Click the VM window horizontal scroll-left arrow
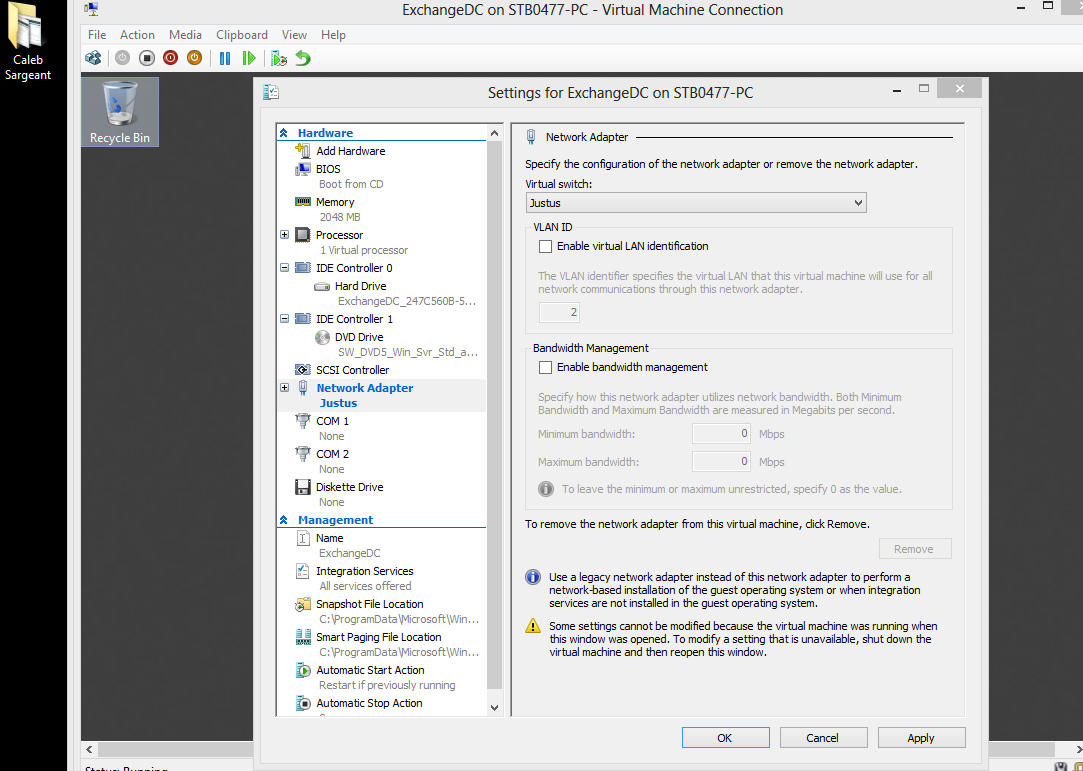 coord(89,750)
